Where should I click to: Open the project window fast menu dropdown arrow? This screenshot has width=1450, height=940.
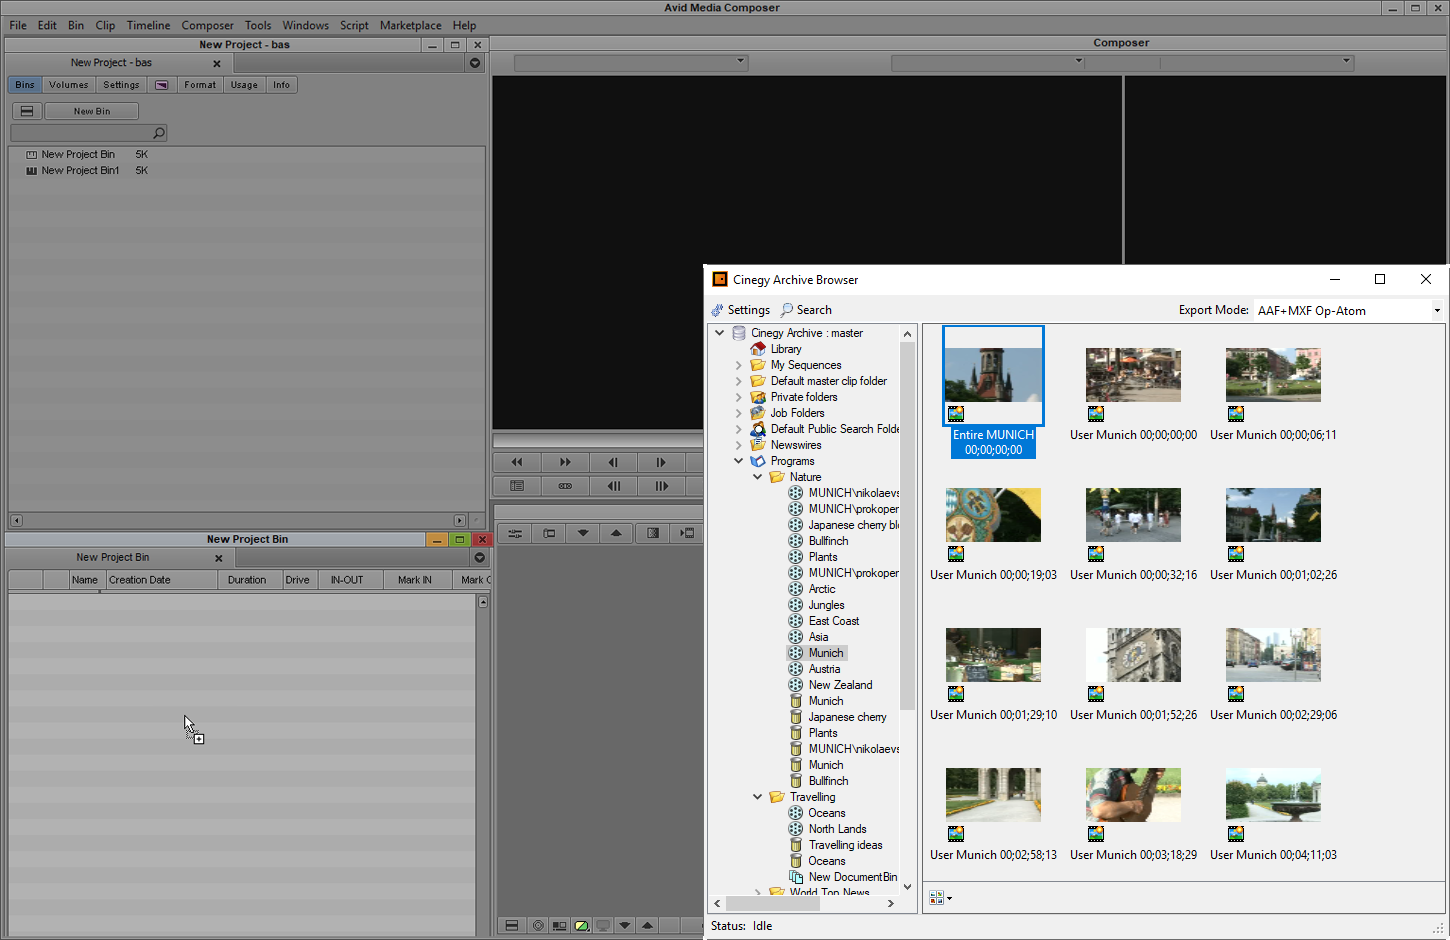(475, 63)
